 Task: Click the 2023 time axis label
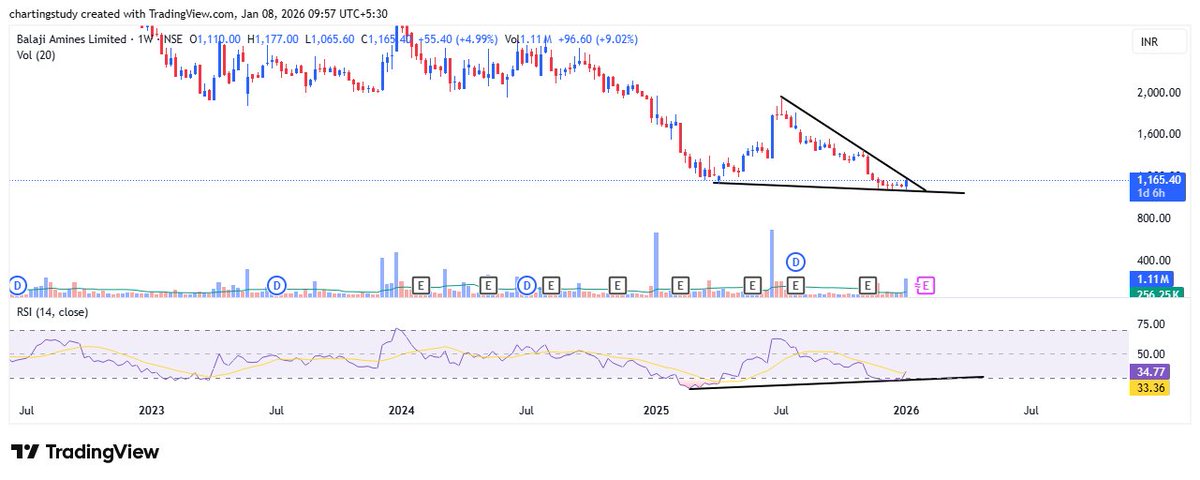[151, 411]
